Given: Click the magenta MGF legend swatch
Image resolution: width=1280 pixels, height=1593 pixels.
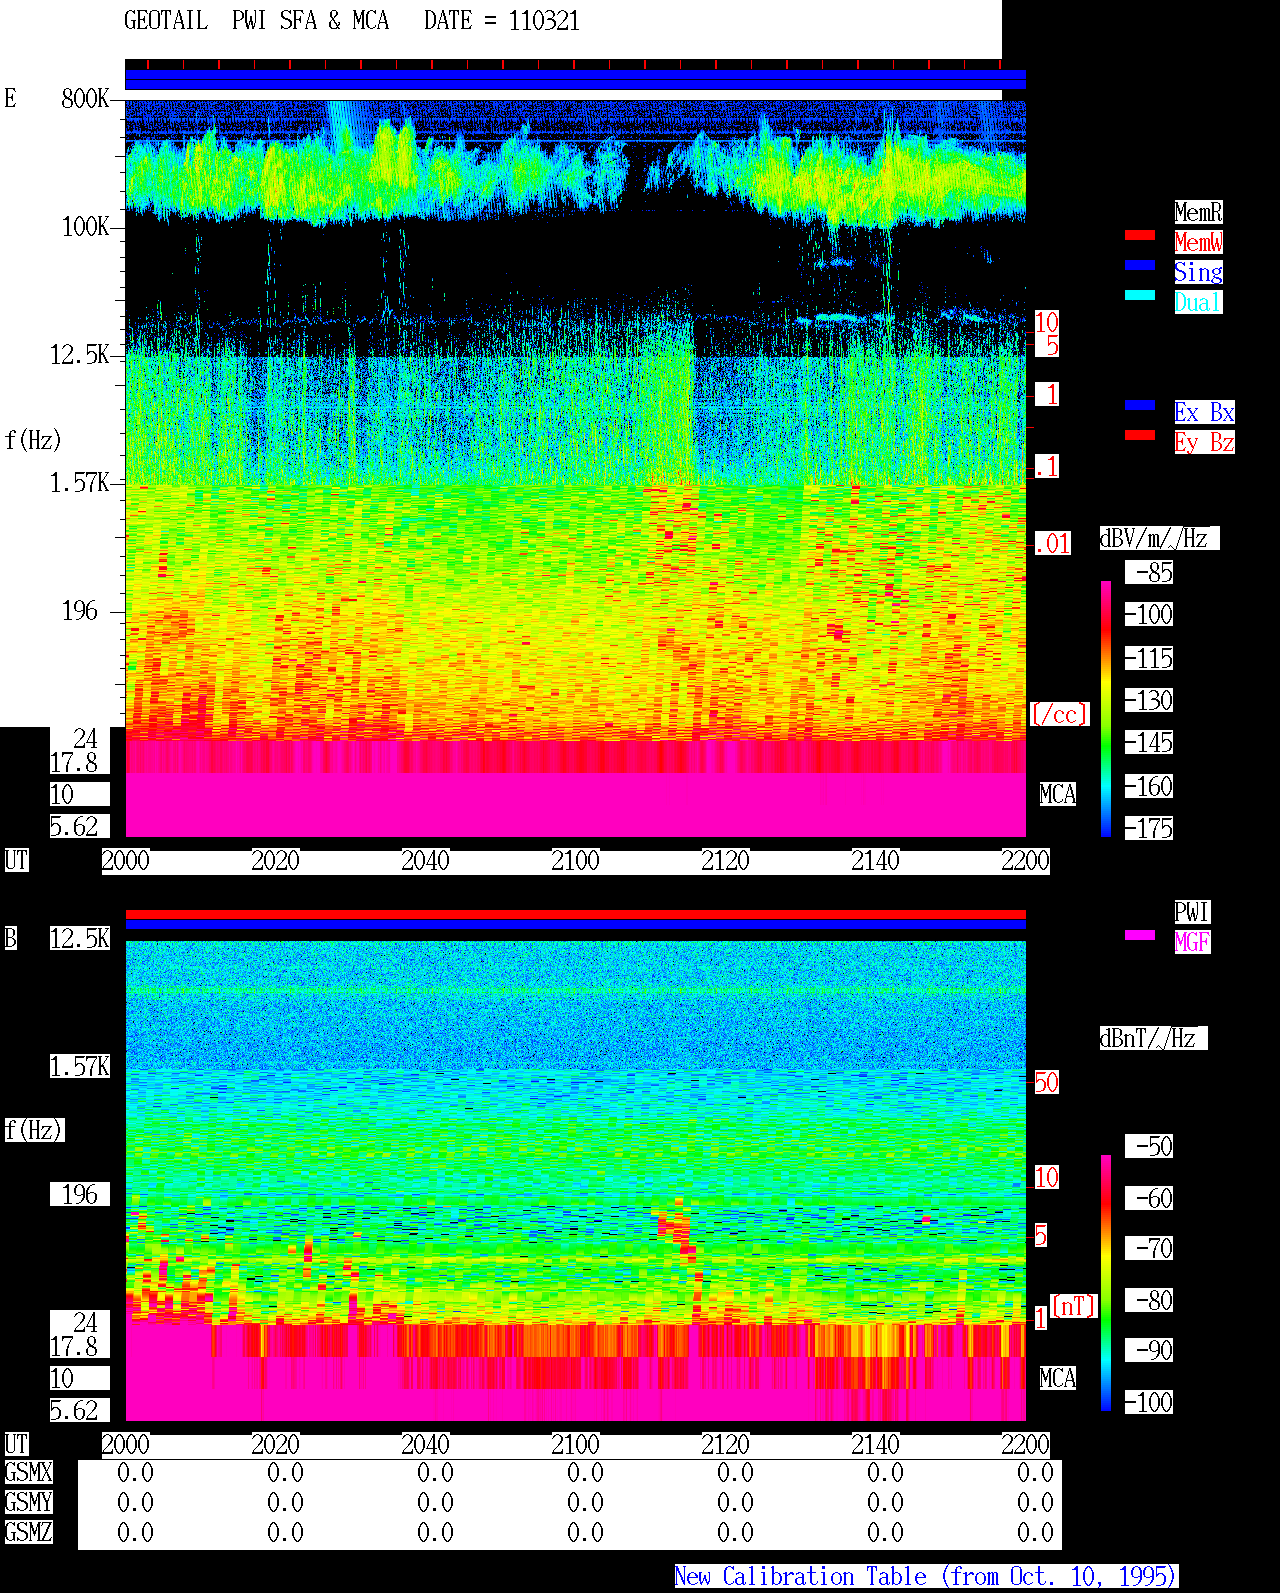Looking at the screenshot, I should [1140, 935].
